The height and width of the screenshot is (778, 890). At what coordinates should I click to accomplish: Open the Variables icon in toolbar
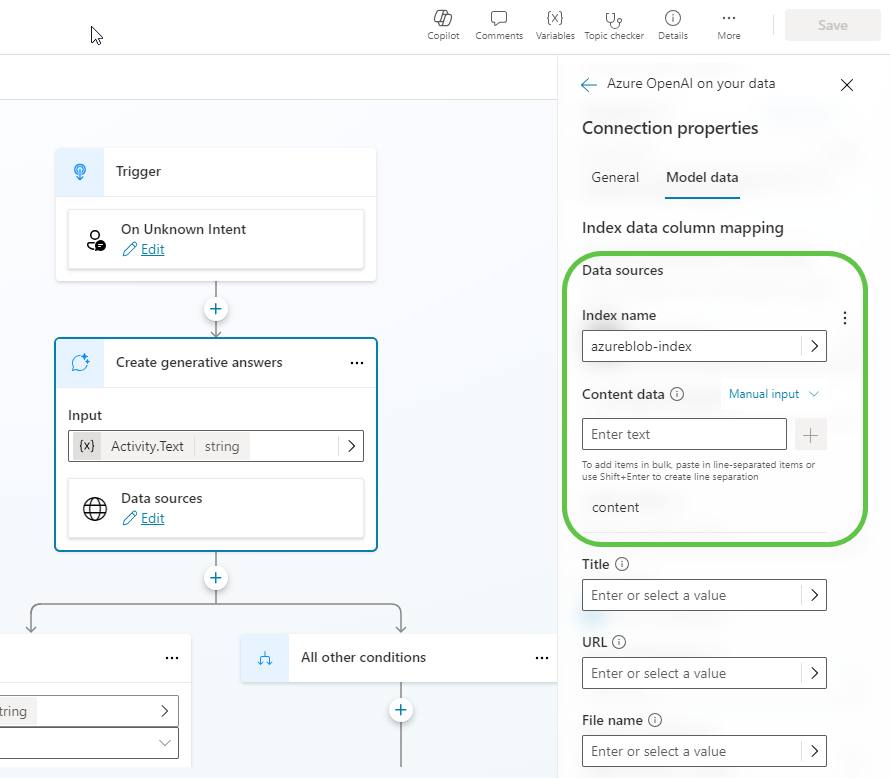click(x=554, y=19)
